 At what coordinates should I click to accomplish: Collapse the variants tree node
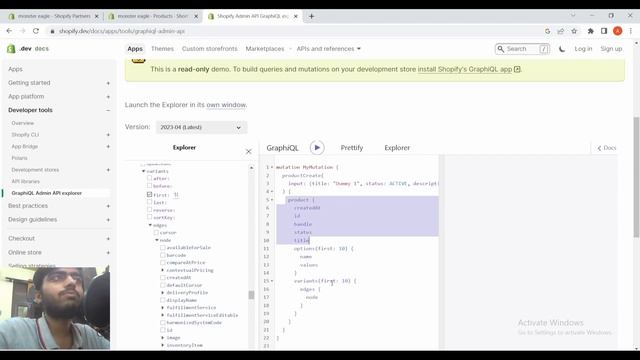(x=144, y=171)
